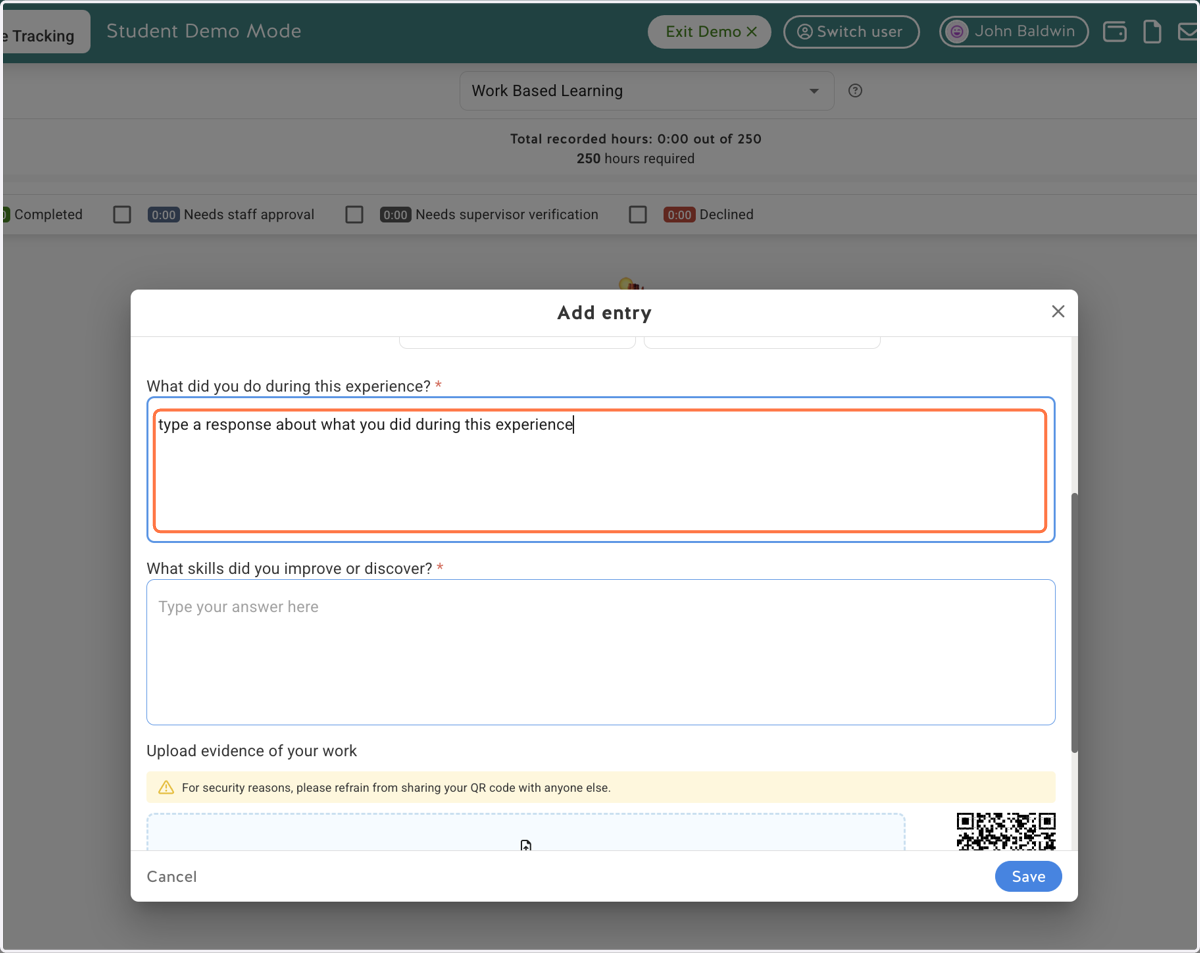Click 'Add entry' dialog title

click(604, 313)
